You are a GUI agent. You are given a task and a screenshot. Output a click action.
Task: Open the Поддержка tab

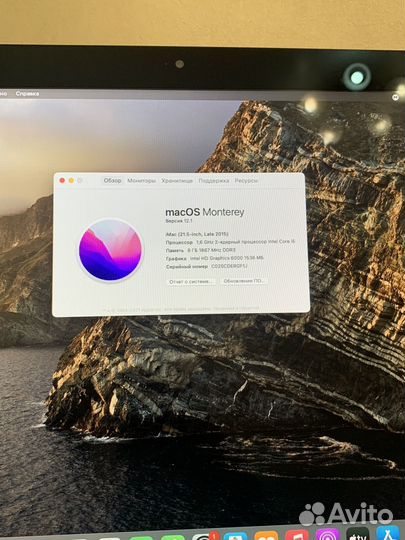(x=214, y=180)
